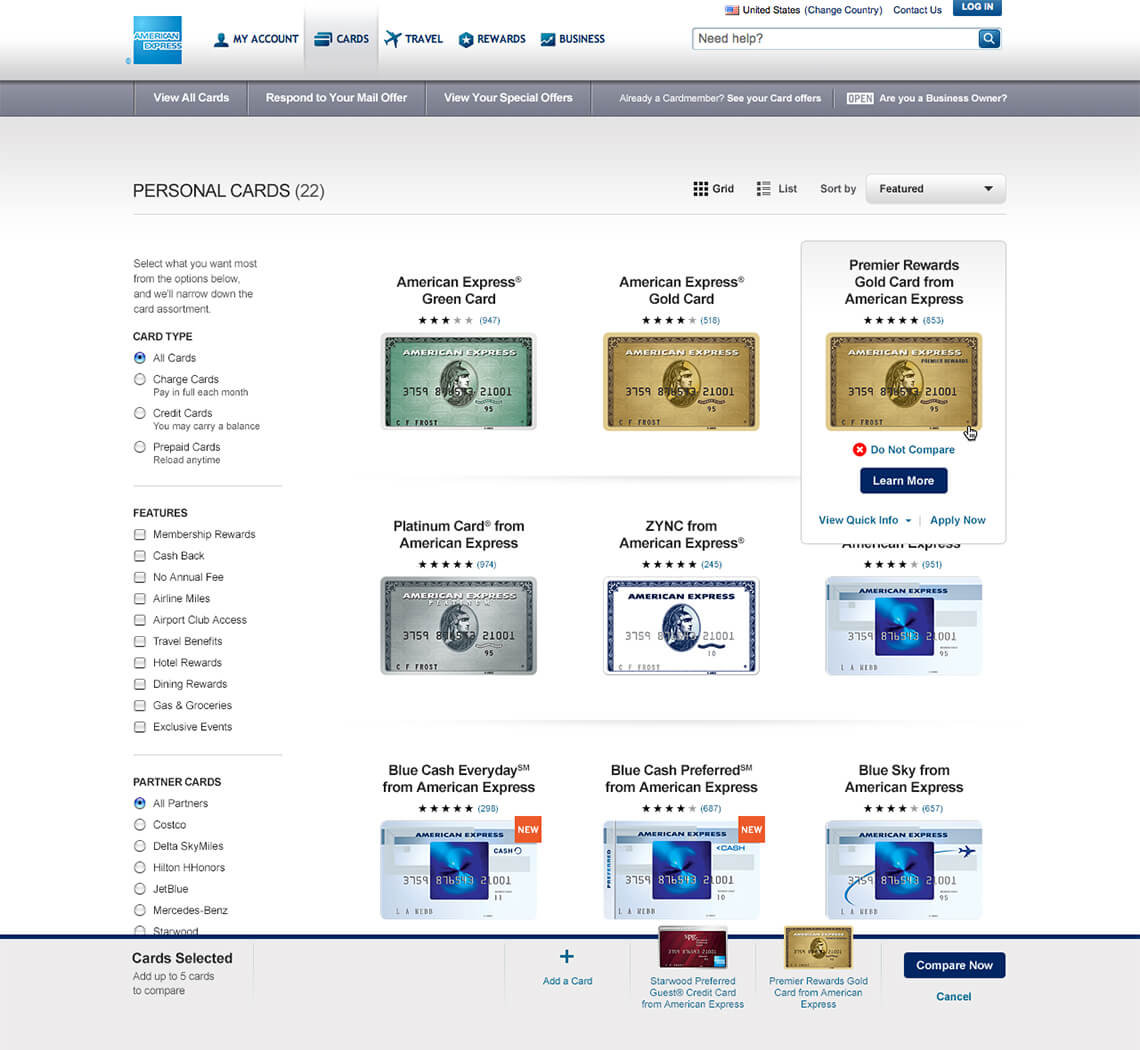Open the Travel menu

[x=413, y=39]
